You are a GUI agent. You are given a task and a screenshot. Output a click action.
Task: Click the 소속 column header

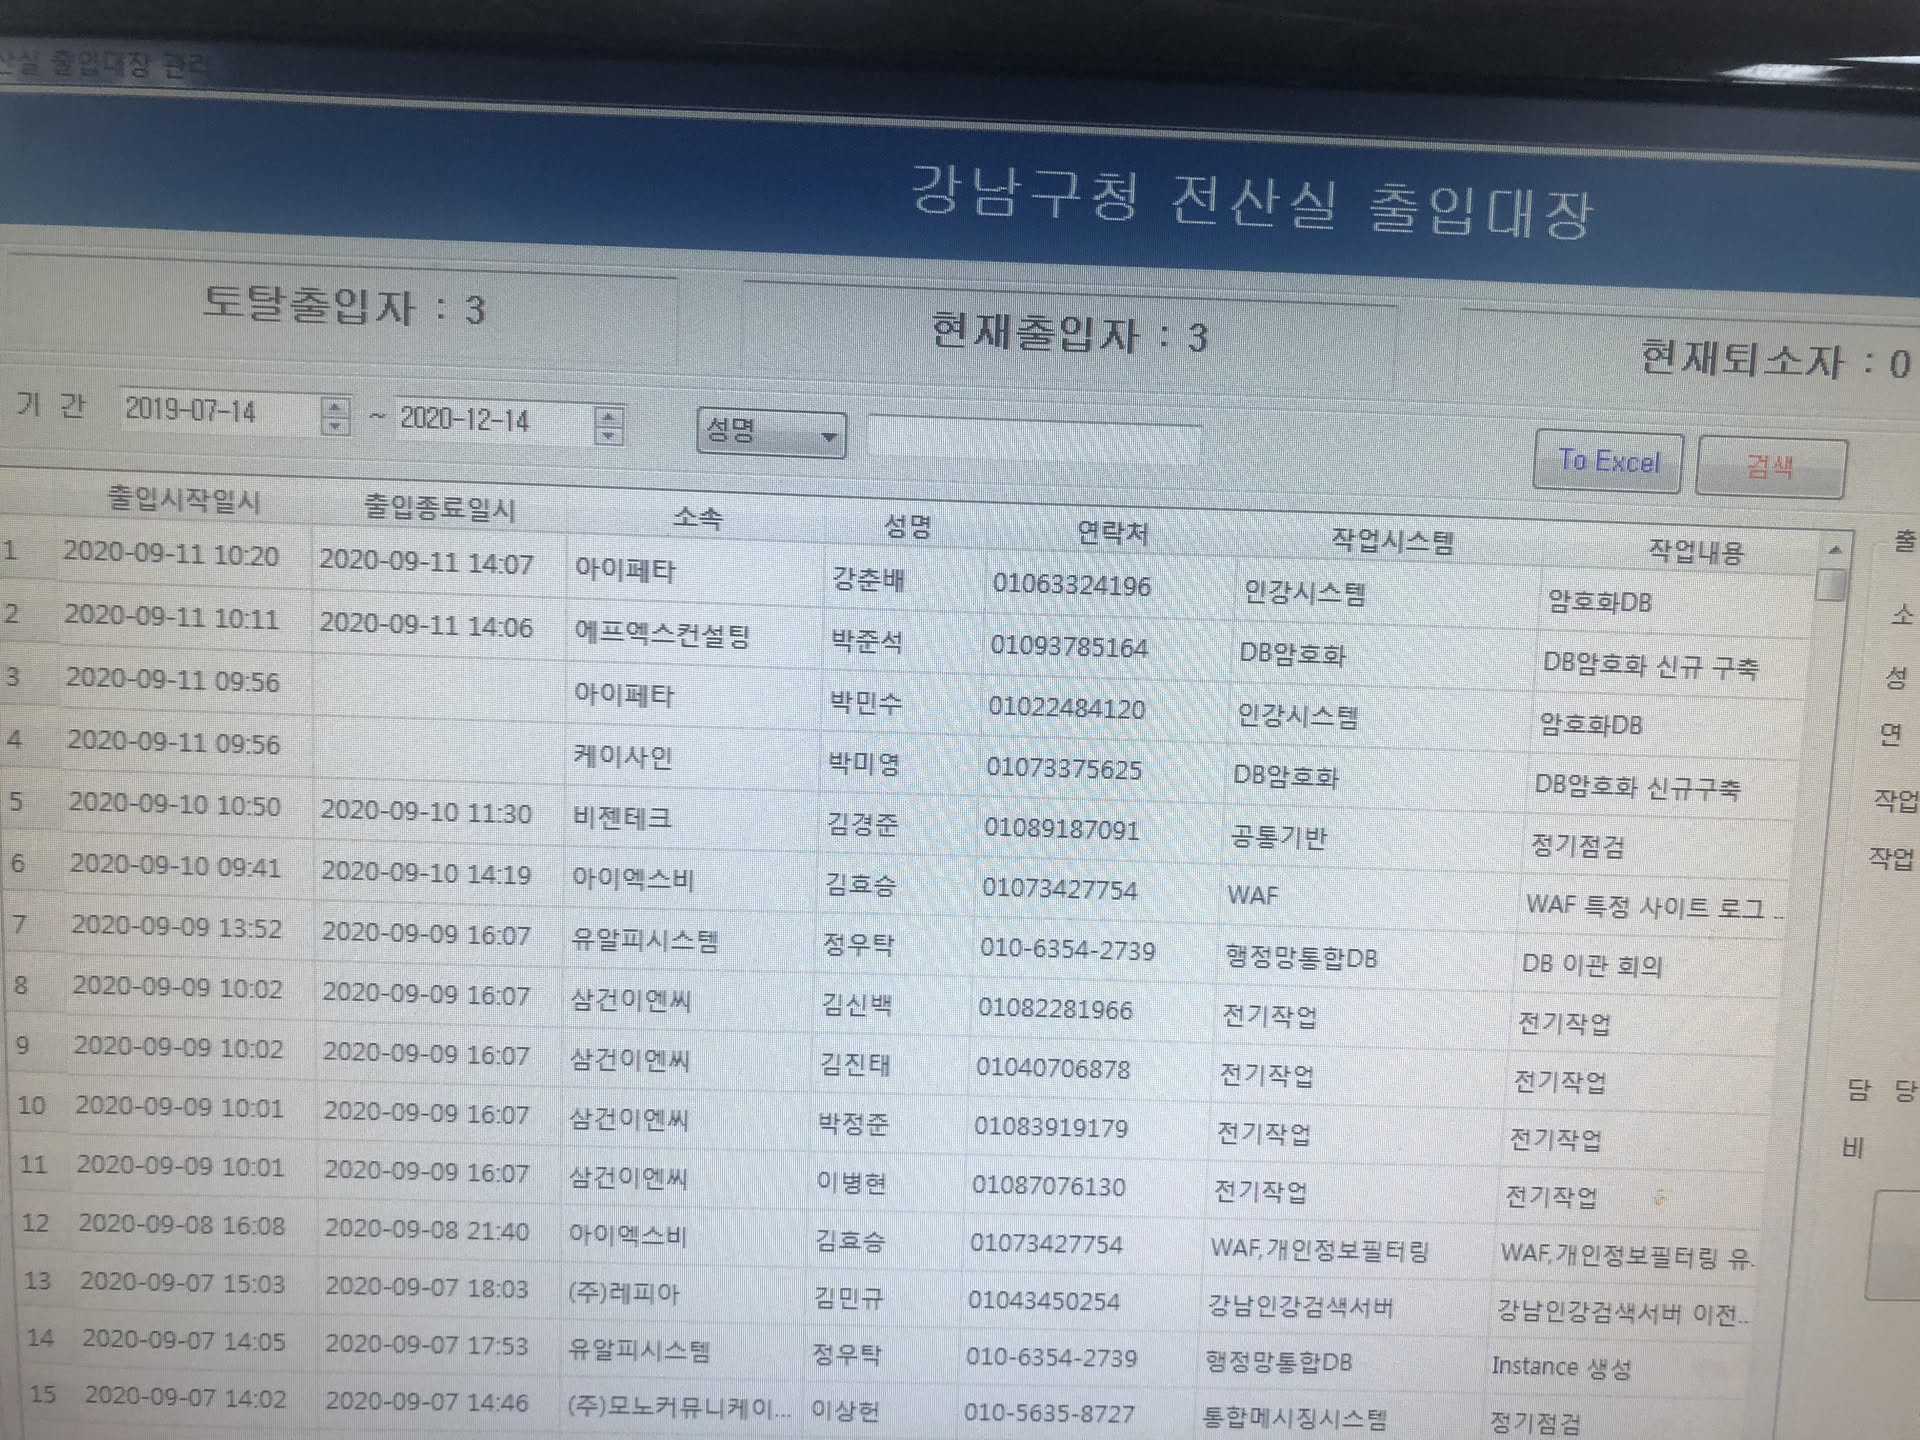coord(697,517)
